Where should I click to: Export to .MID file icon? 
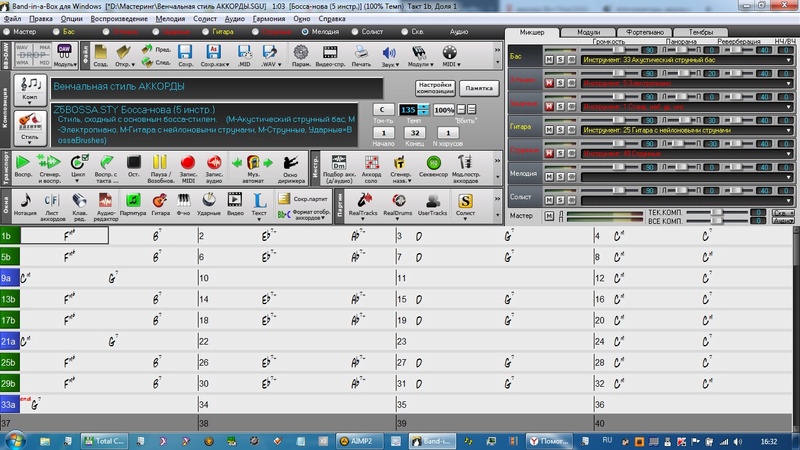click(244, 53)
